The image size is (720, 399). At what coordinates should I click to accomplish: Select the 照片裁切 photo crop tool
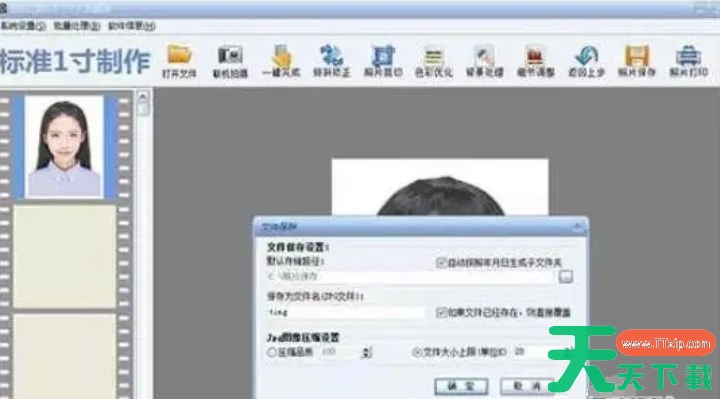383,61
